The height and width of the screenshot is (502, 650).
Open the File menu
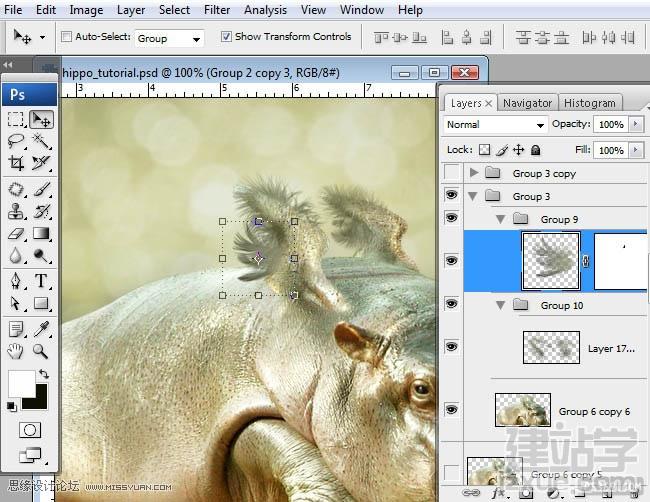pyautogui.click(x=13, y=10)
